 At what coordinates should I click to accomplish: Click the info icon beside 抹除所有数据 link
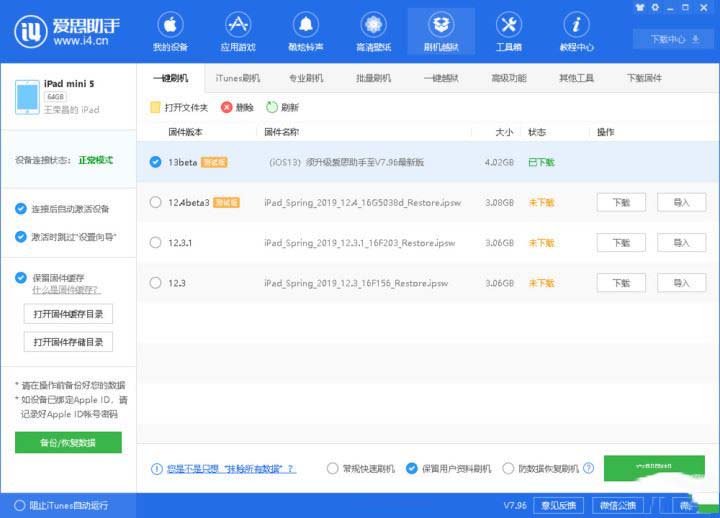pos(157,469)
